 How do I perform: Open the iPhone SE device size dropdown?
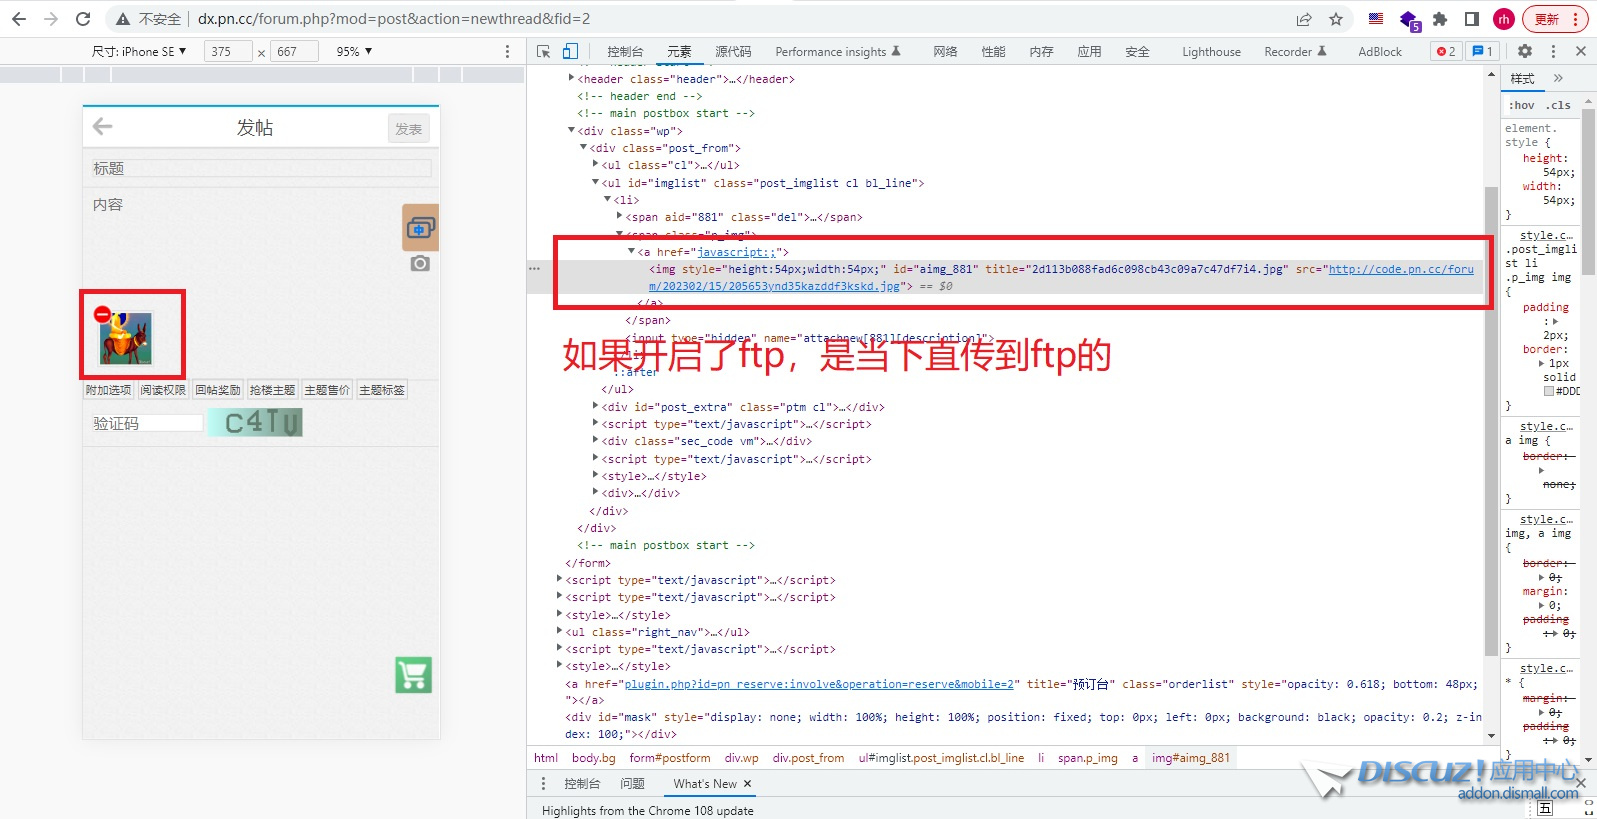click(x=139, y=51)
